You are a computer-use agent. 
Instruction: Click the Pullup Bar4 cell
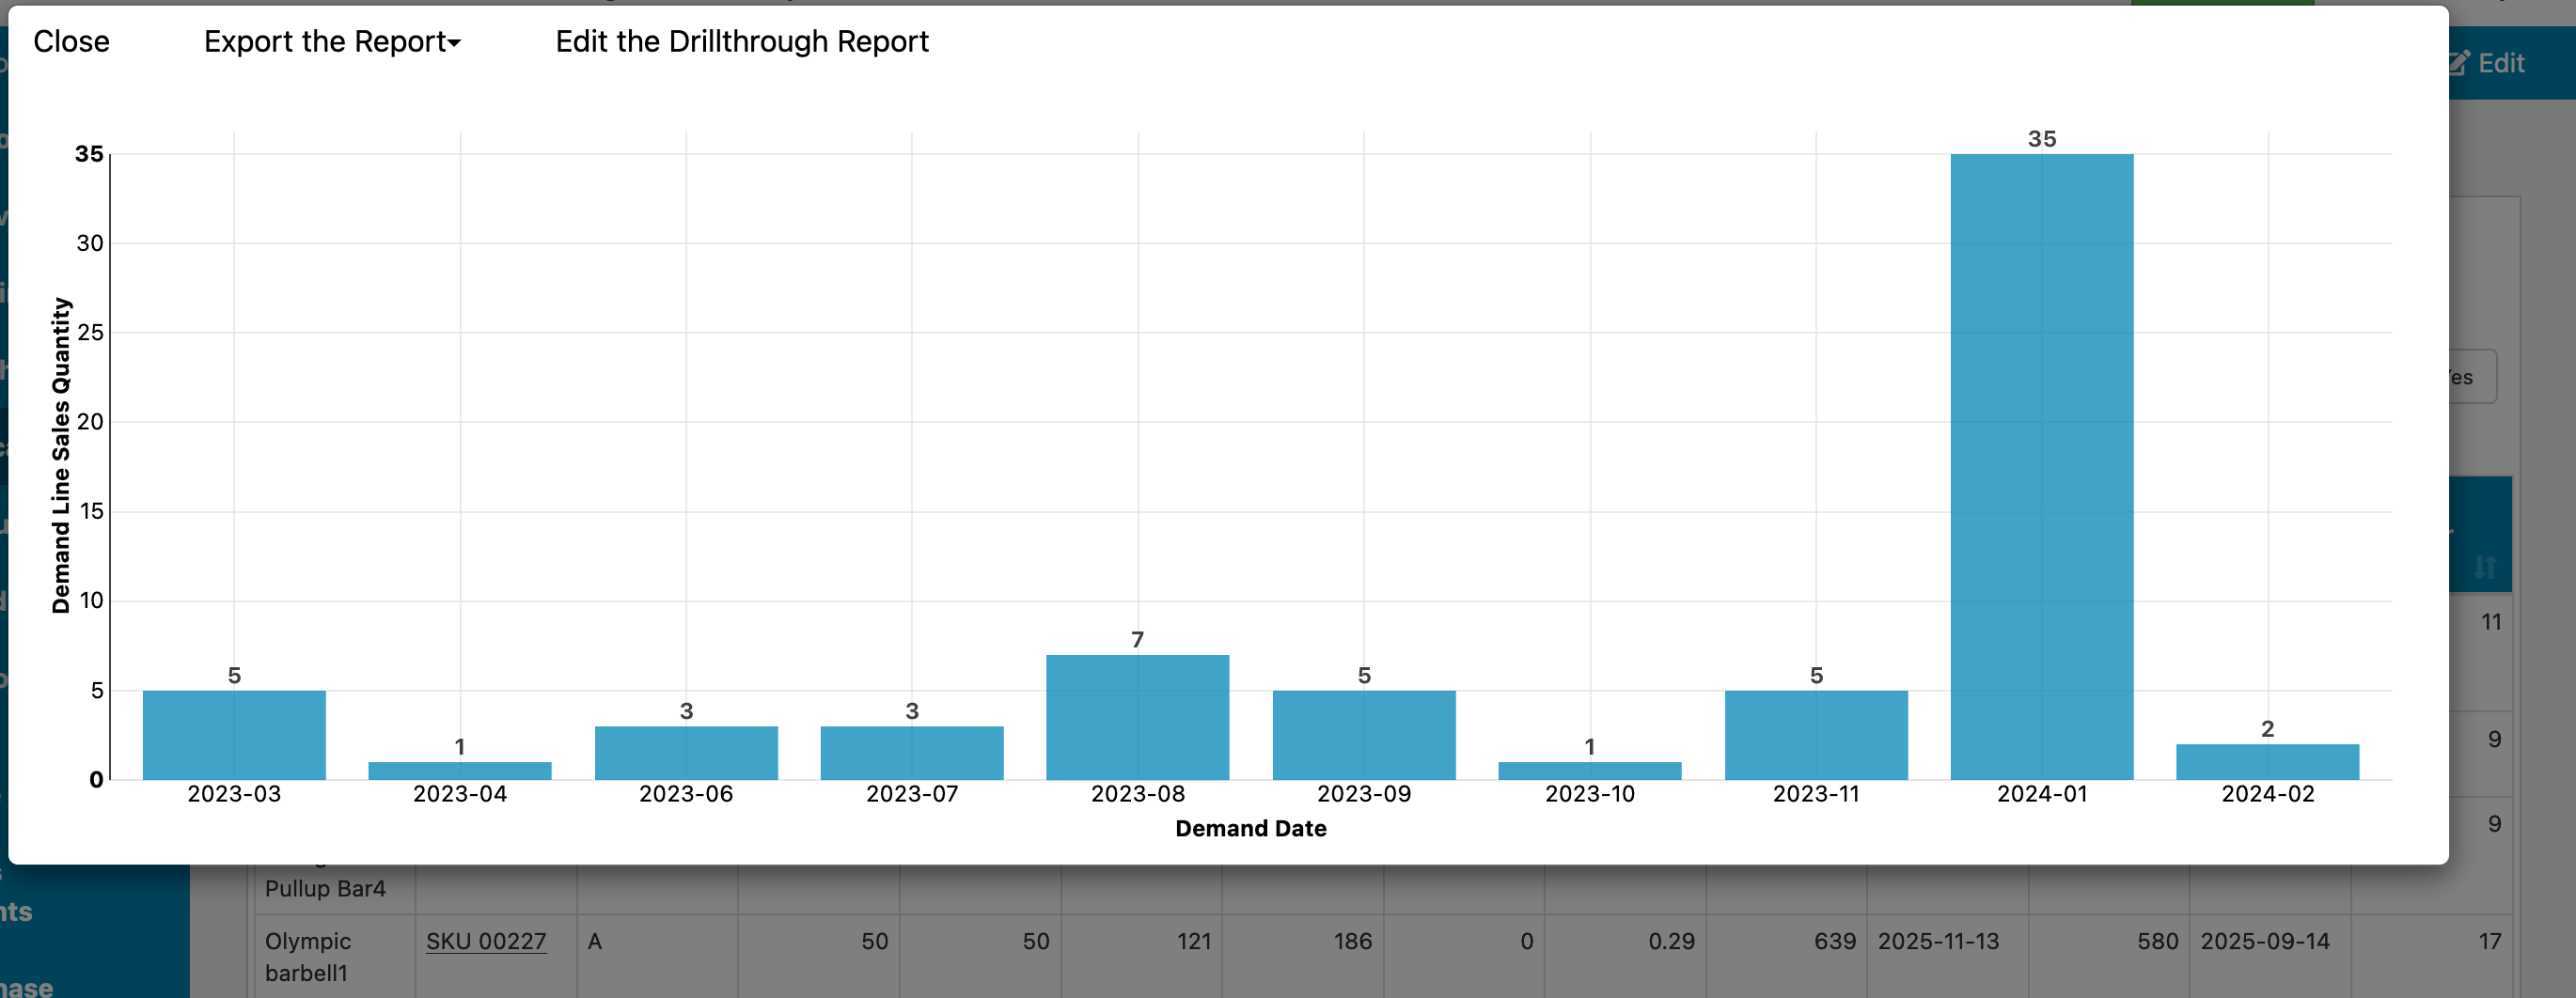point(325,886)
